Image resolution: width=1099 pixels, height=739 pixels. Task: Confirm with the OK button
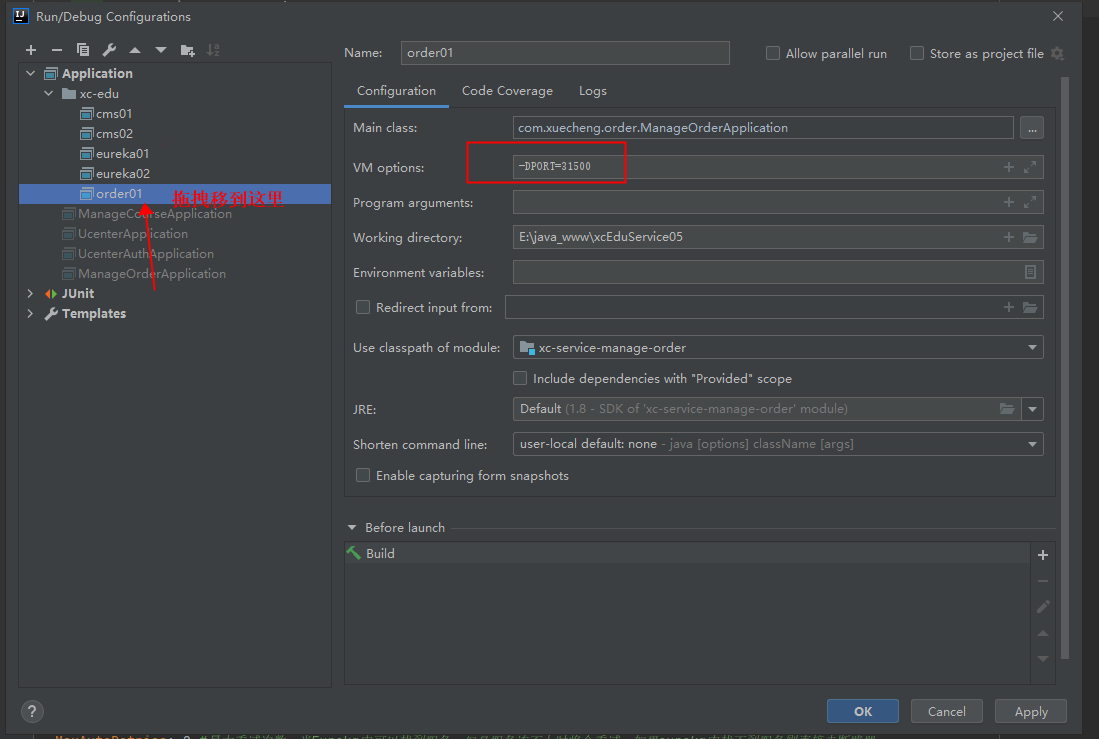tap(863, 711)
